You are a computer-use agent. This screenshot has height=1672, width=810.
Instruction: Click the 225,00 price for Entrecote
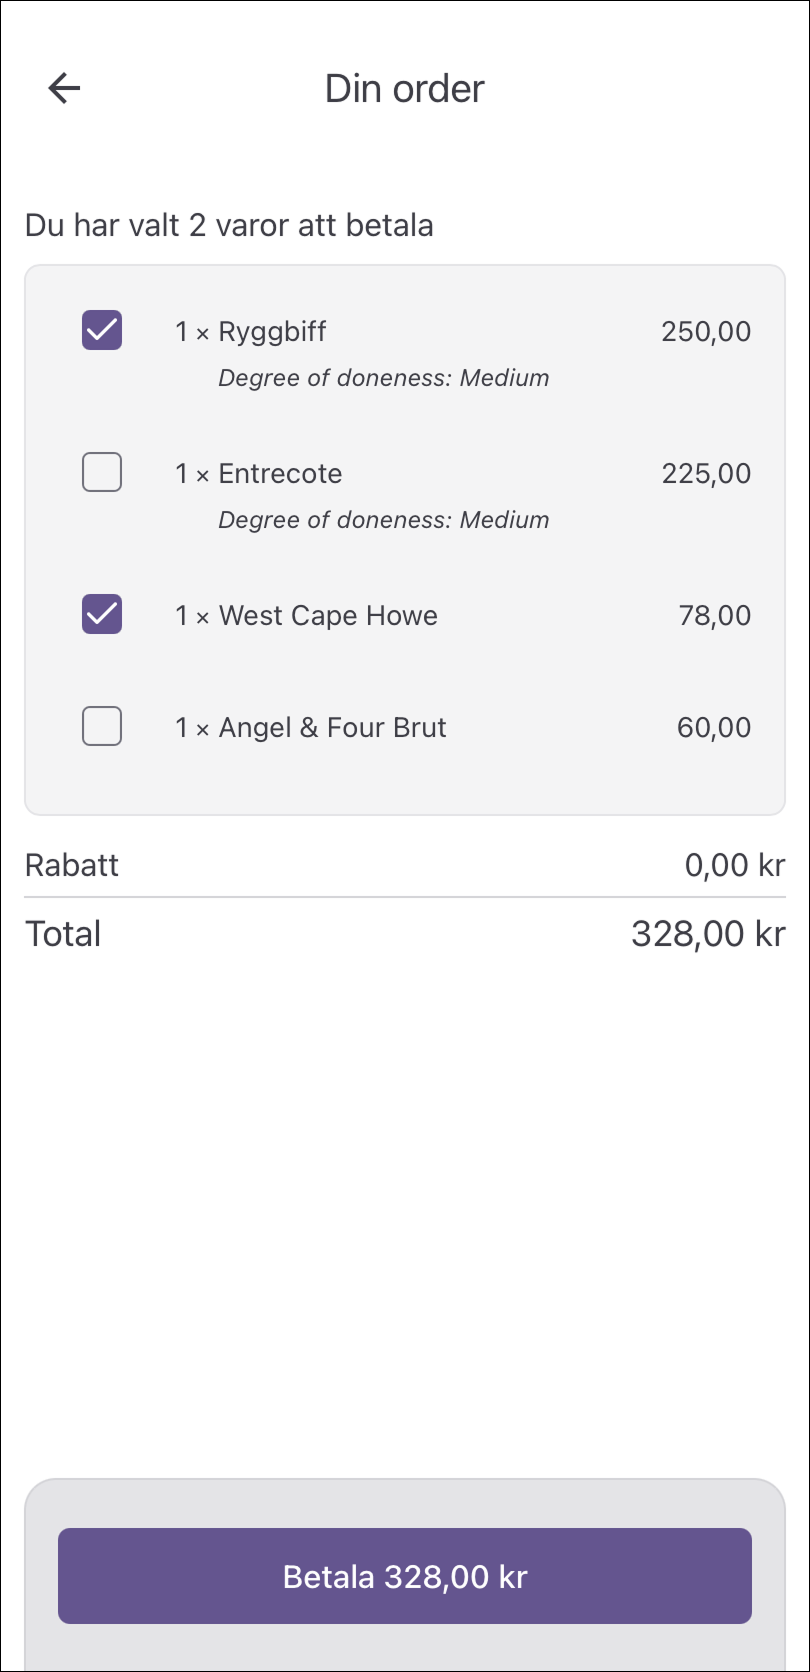point(706,474)
